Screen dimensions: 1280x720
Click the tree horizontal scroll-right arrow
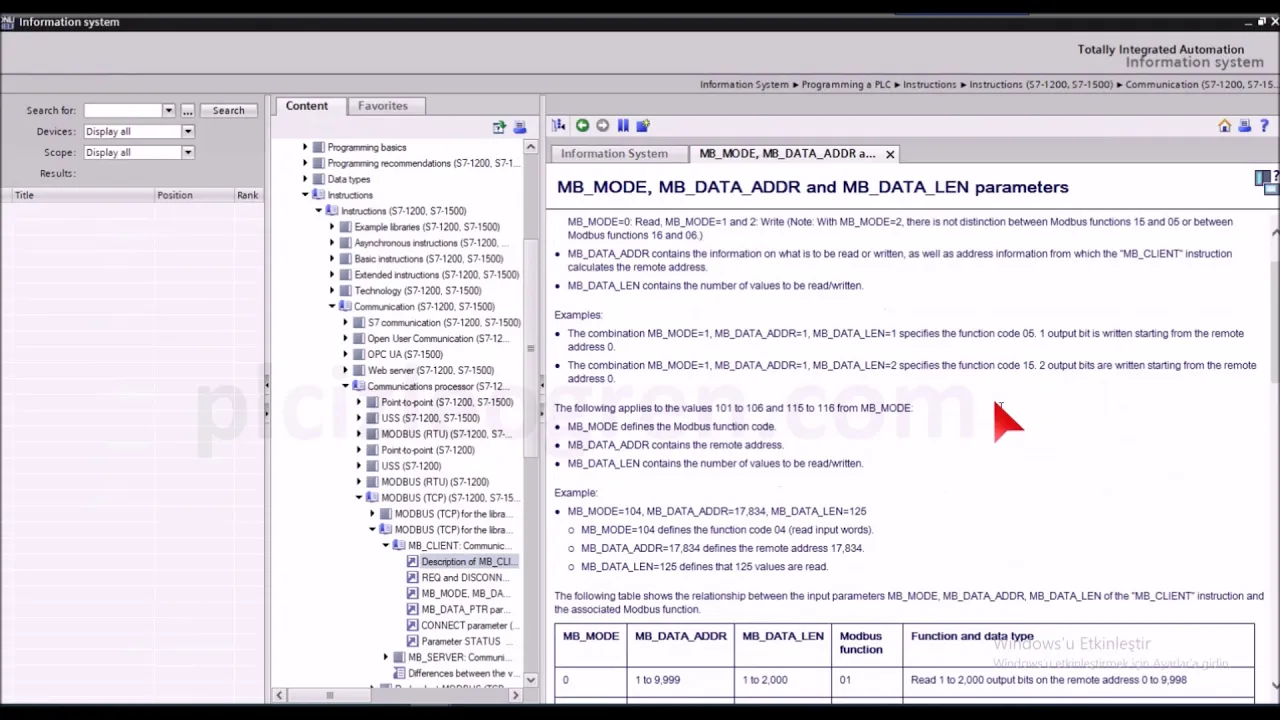tap(516, 695)
